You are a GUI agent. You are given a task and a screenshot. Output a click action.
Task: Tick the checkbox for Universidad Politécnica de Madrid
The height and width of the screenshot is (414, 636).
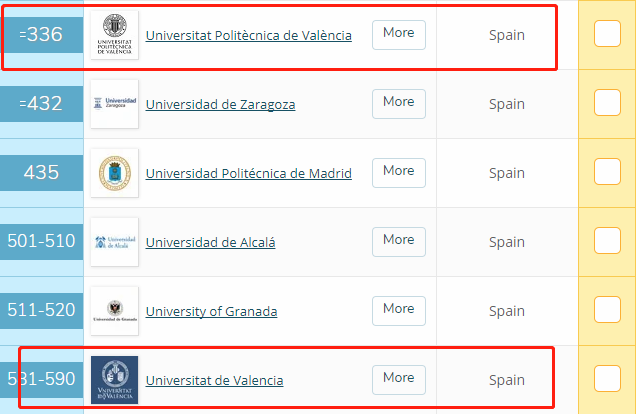pos(607,172)
